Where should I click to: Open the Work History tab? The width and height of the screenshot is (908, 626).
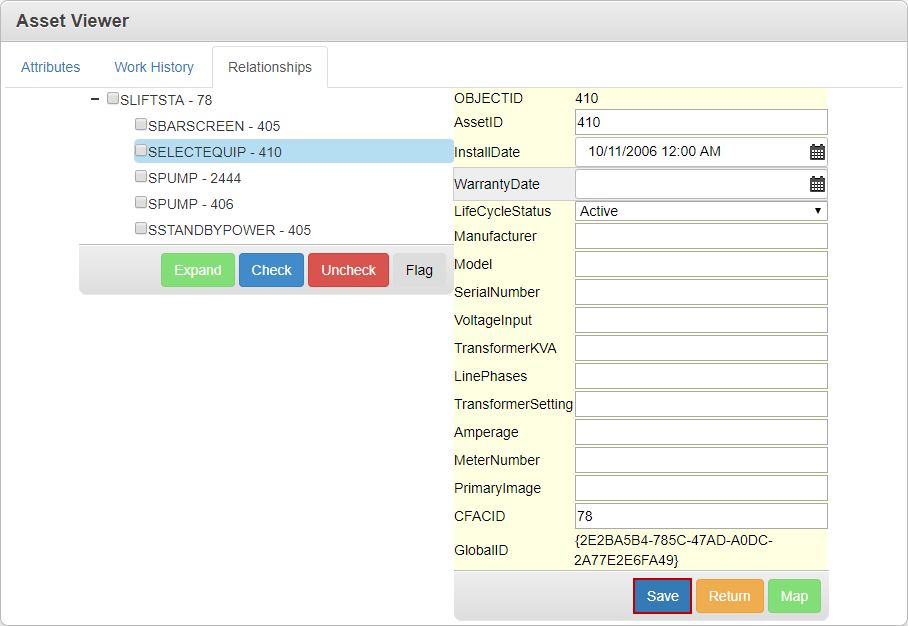click(x=154, y=67)
